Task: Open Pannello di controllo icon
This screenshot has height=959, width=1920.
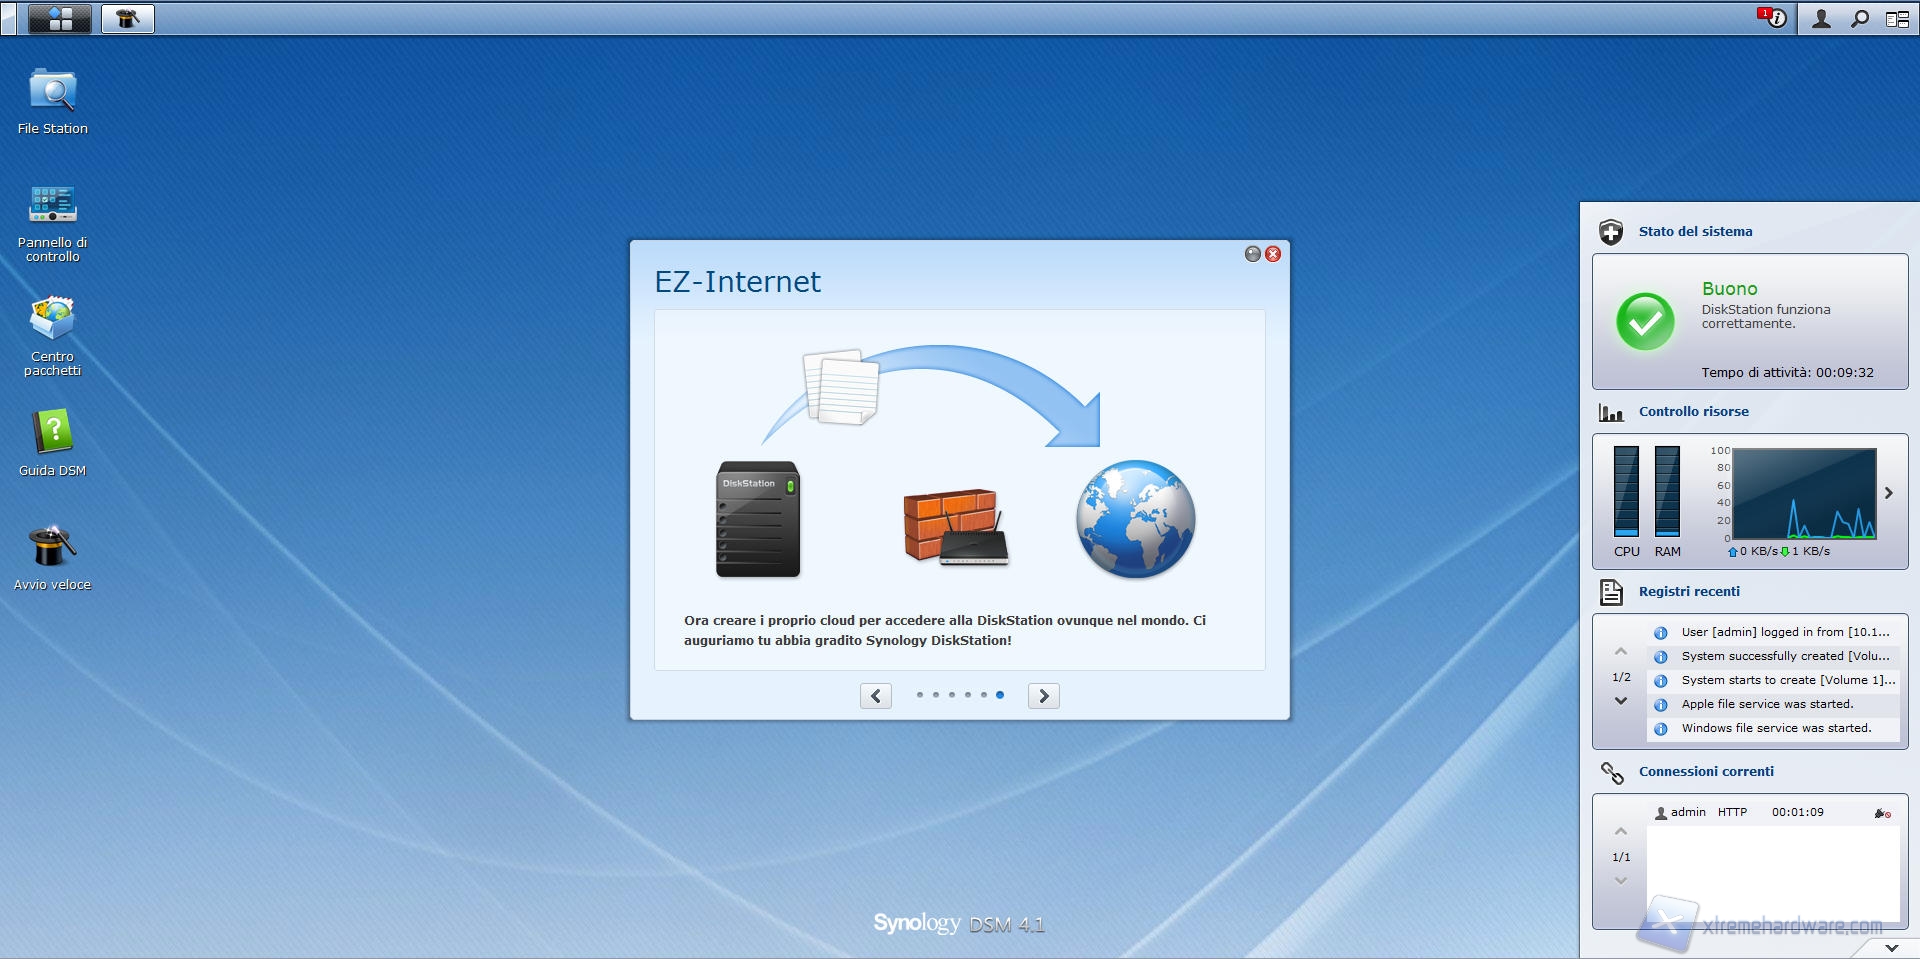Action: pos(52,205)
